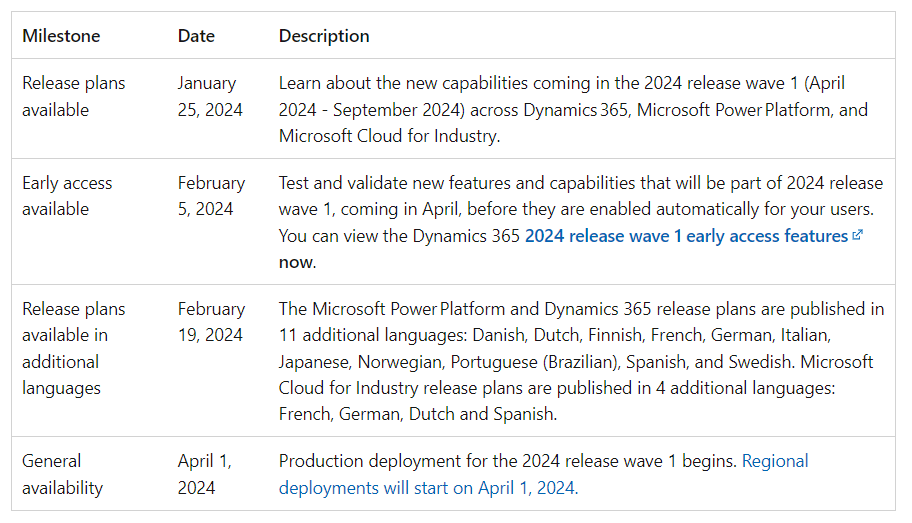The image size is (912, 523).
Task: Click the external link icon after early access features
Action: pos(857,236)
